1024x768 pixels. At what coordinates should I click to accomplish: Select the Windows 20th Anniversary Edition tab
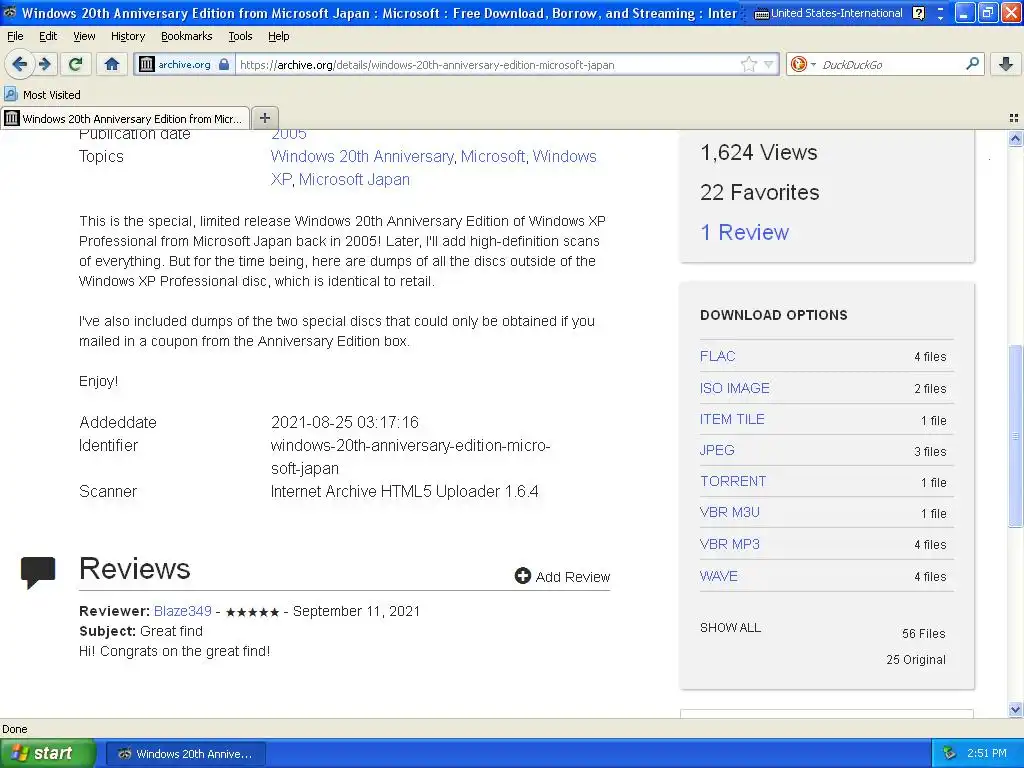[x=125, y=118]
